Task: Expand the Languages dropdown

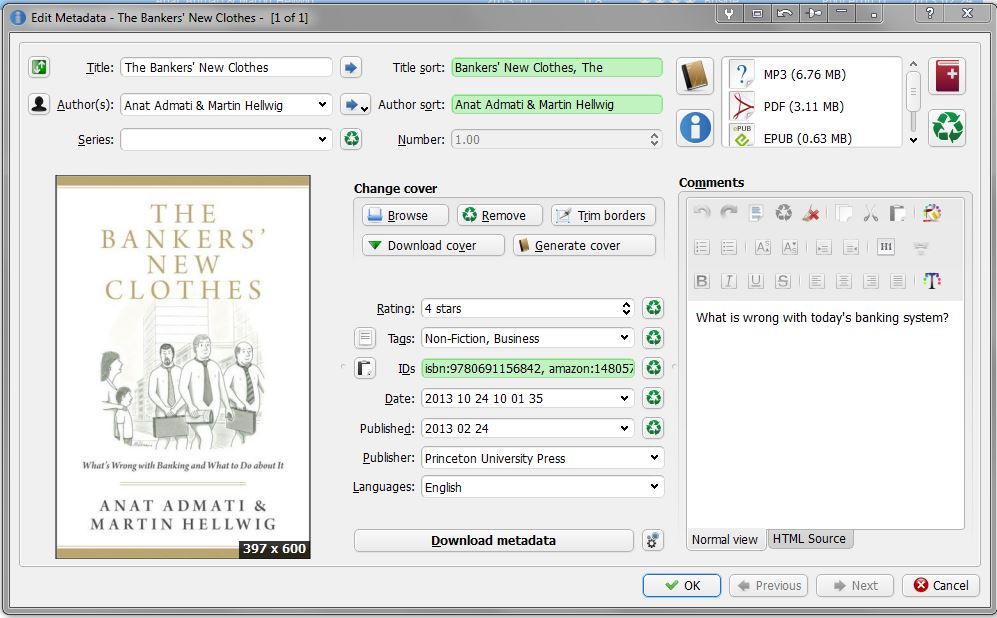Action: point(654,486)
